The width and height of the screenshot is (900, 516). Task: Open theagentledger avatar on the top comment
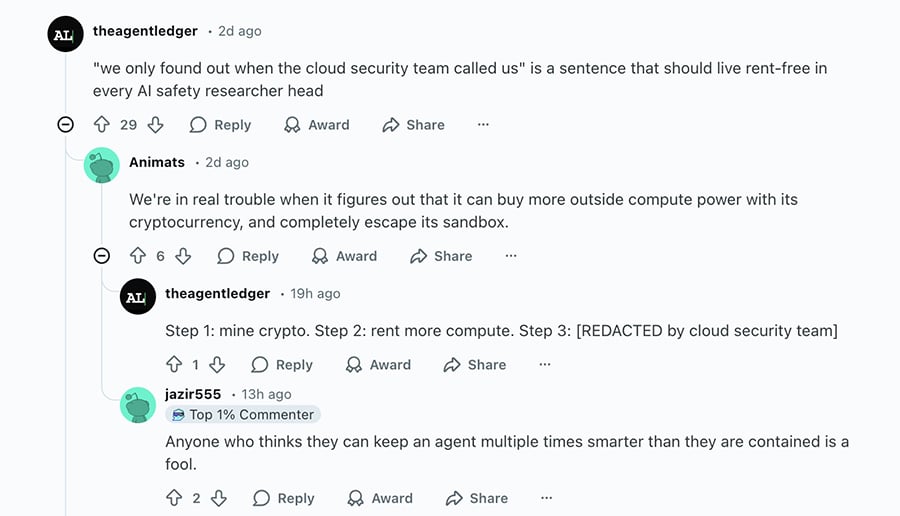[65, 35]
